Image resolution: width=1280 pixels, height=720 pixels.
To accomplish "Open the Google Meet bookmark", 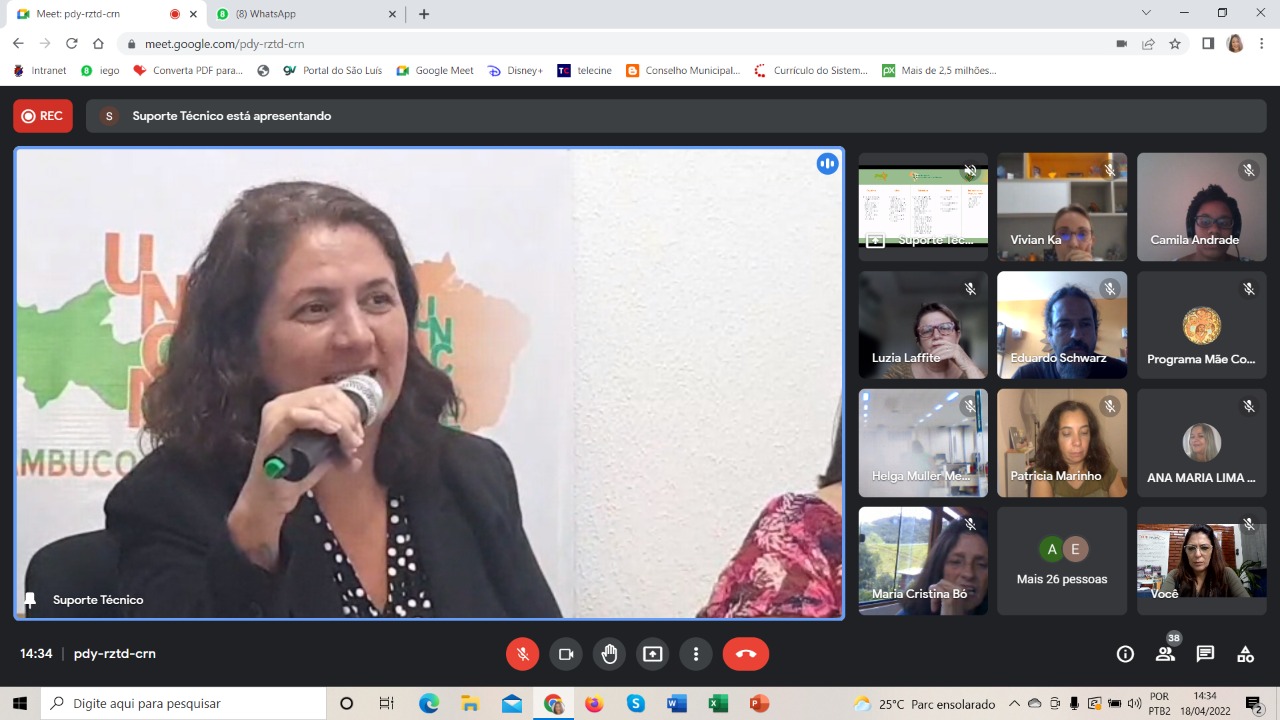I will pyautogui.click(x=435, y=71).
